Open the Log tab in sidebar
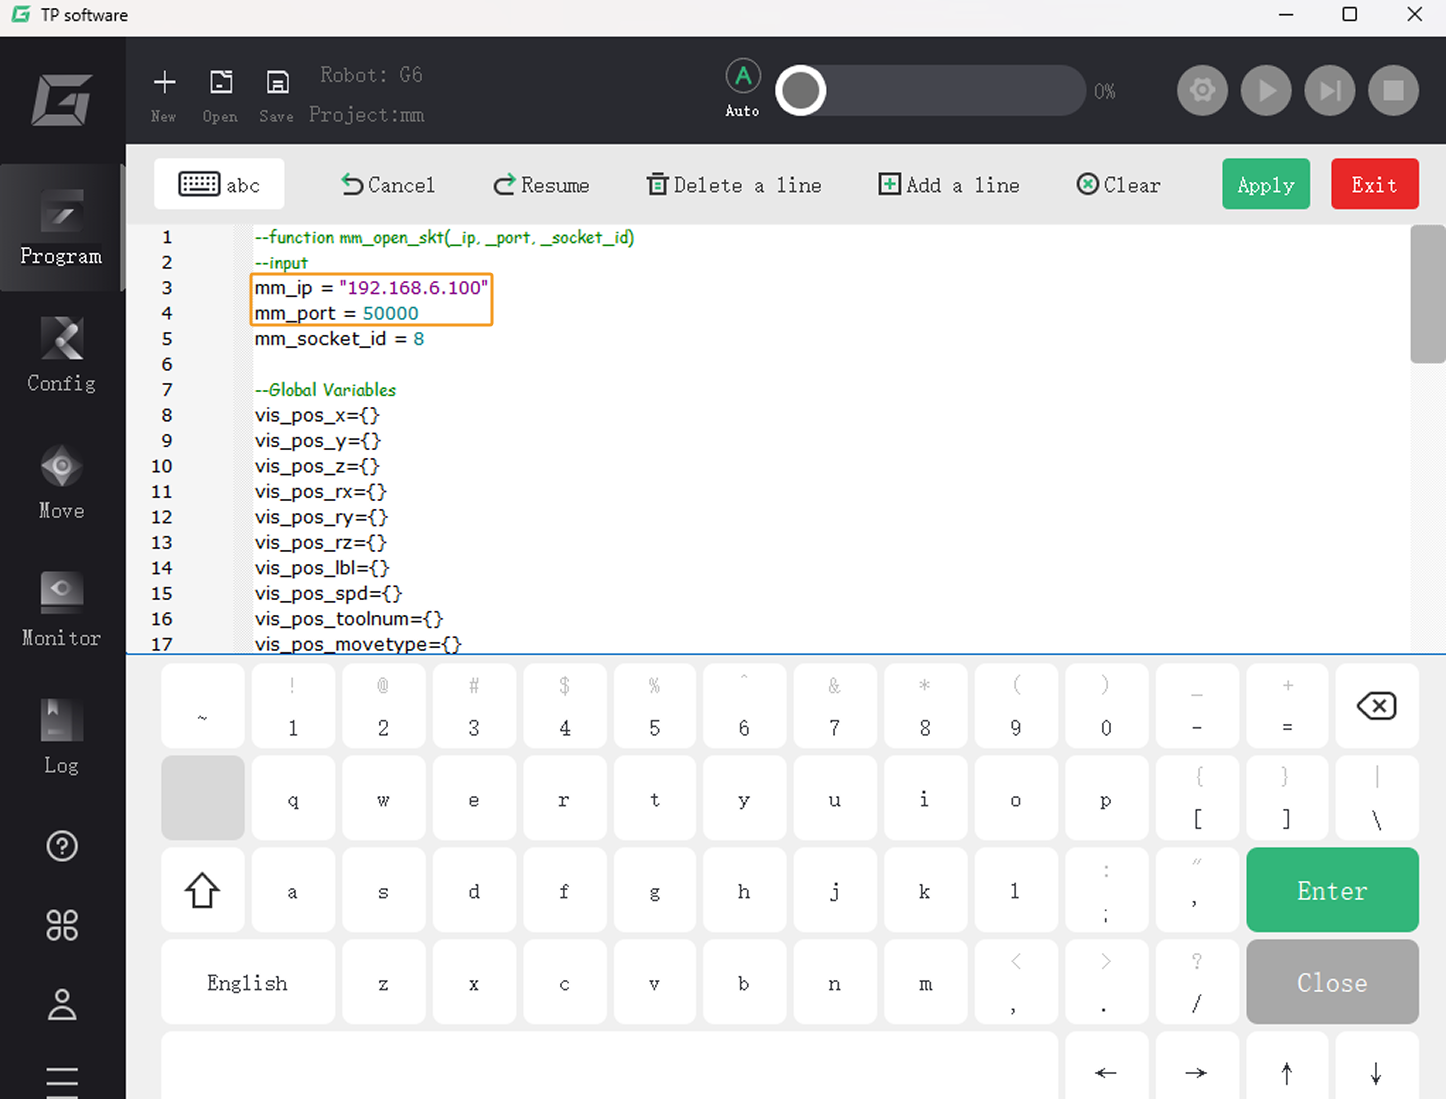The image size is (1446, 1099). (61, 736)
